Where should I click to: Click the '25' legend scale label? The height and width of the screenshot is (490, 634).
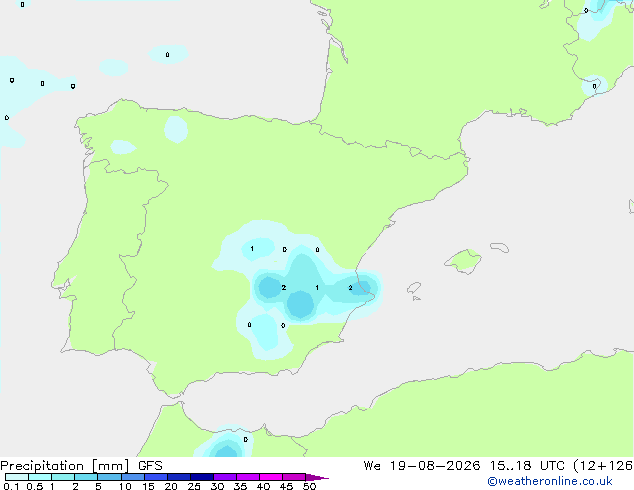(x=194, y=486)
